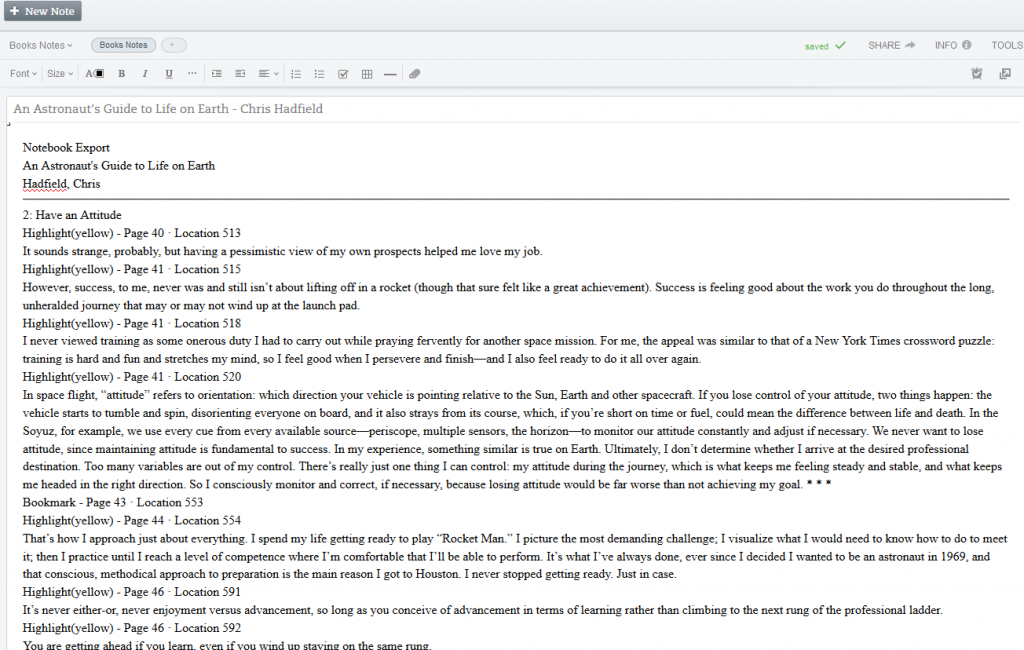Insert a horizontal rule

(x=390, y=74)
